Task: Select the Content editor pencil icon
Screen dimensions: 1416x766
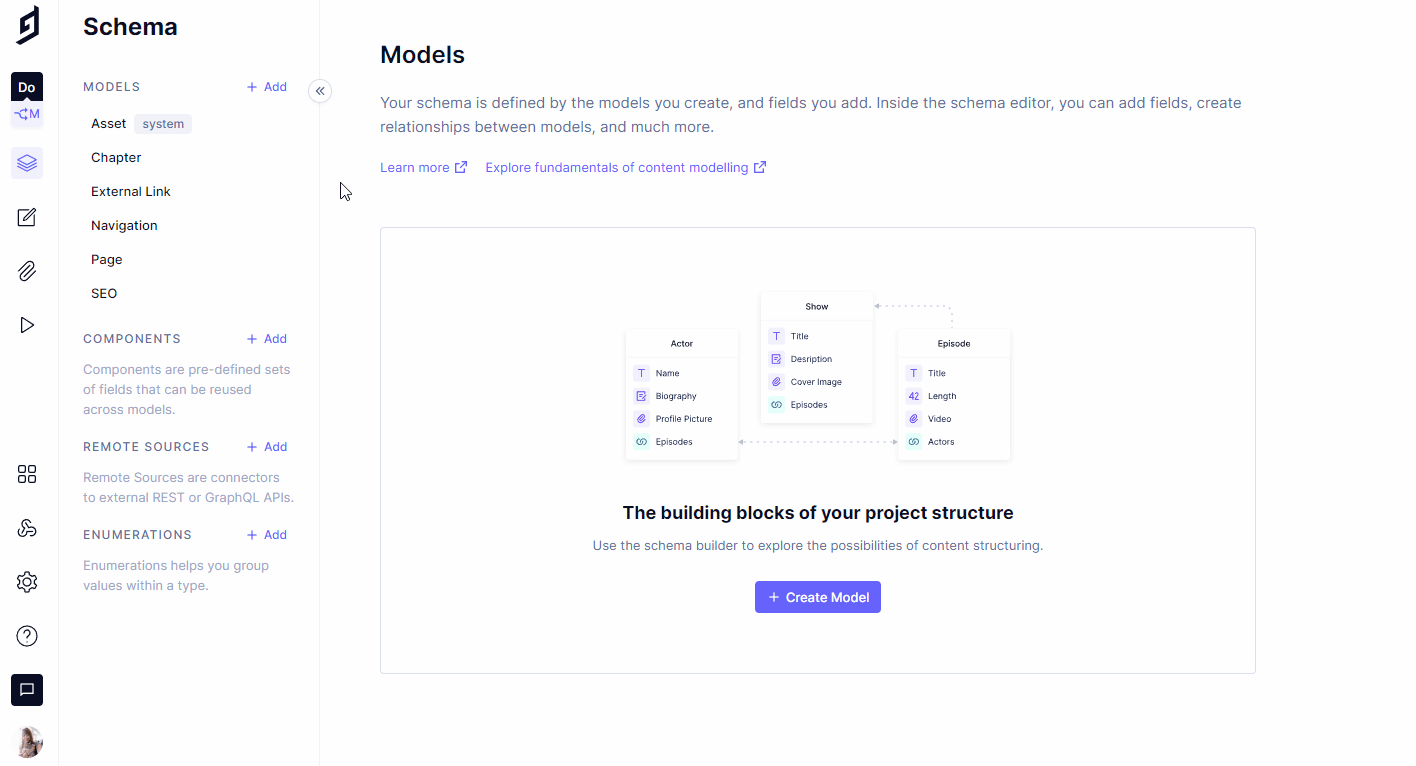Action: point(26,217)
